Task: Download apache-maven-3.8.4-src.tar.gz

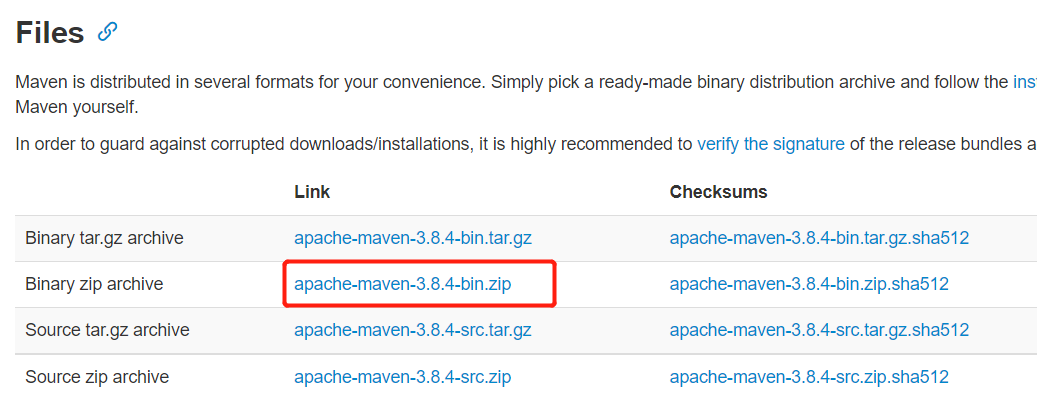Action: tap(412, 330)
